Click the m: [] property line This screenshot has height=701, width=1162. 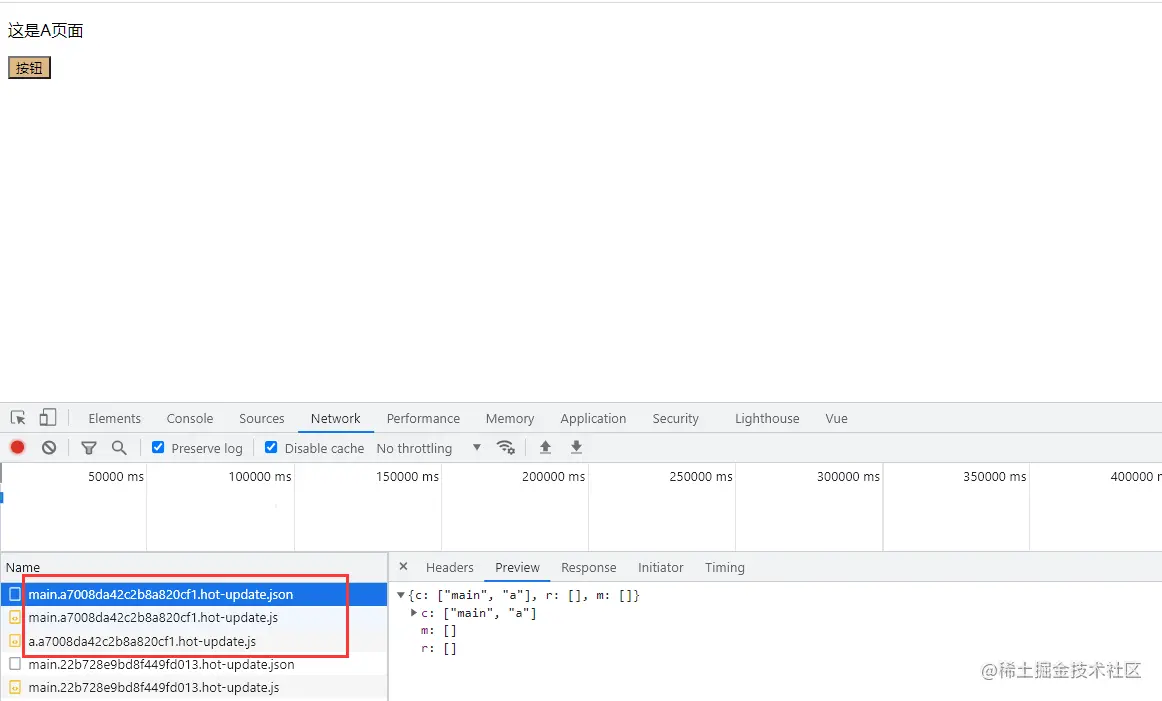tap(439, 631)
